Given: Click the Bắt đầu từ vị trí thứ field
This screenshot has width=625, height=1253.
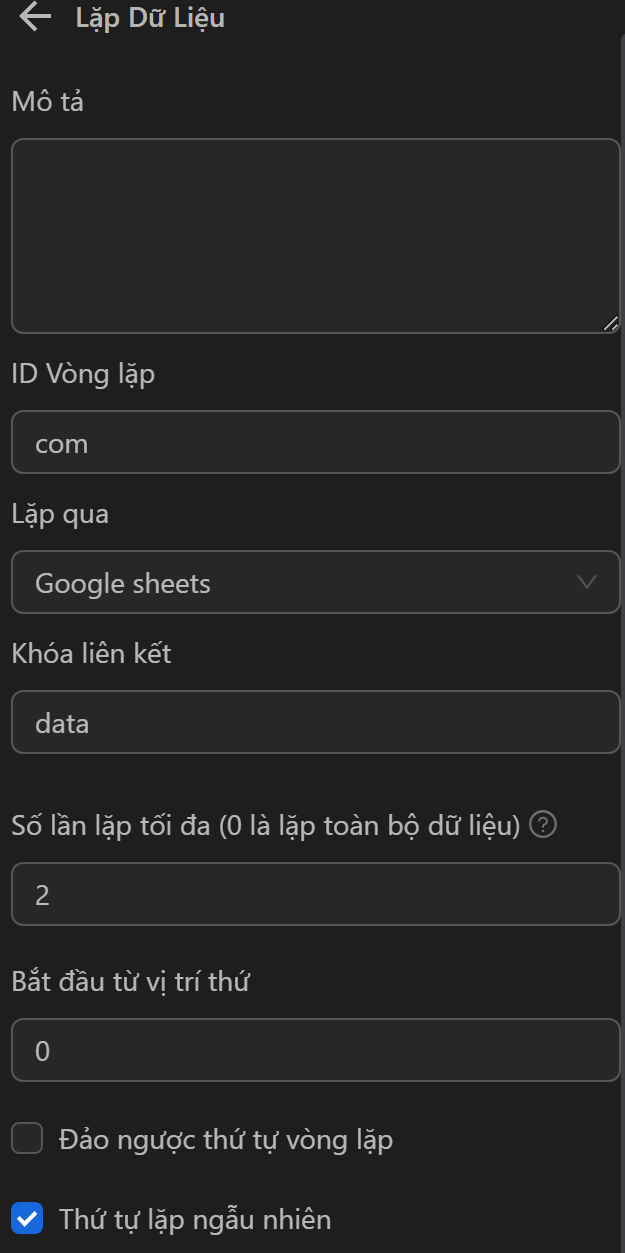Looking at the screenshot, I should [315, 1050].
